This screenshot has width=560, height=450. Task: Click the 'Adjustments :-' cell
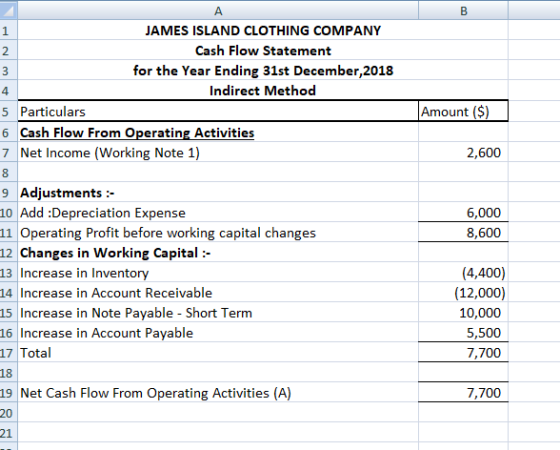(x=218, y=193)
